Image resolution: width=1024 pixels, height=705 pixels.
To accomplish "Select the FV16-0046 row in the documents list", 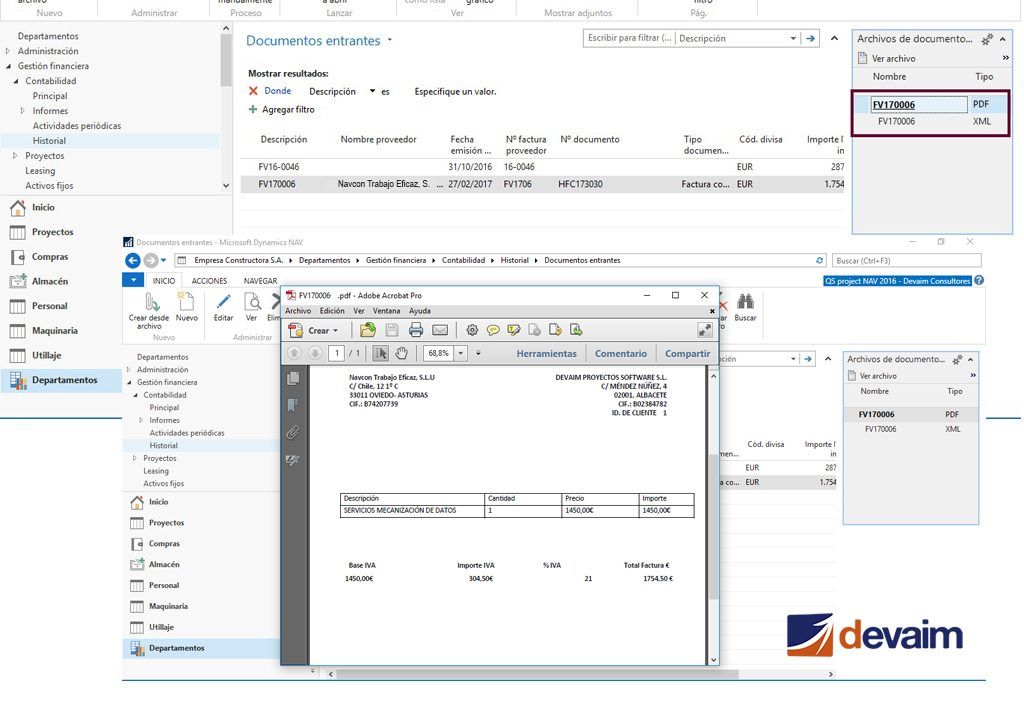I will pos(542,167).
